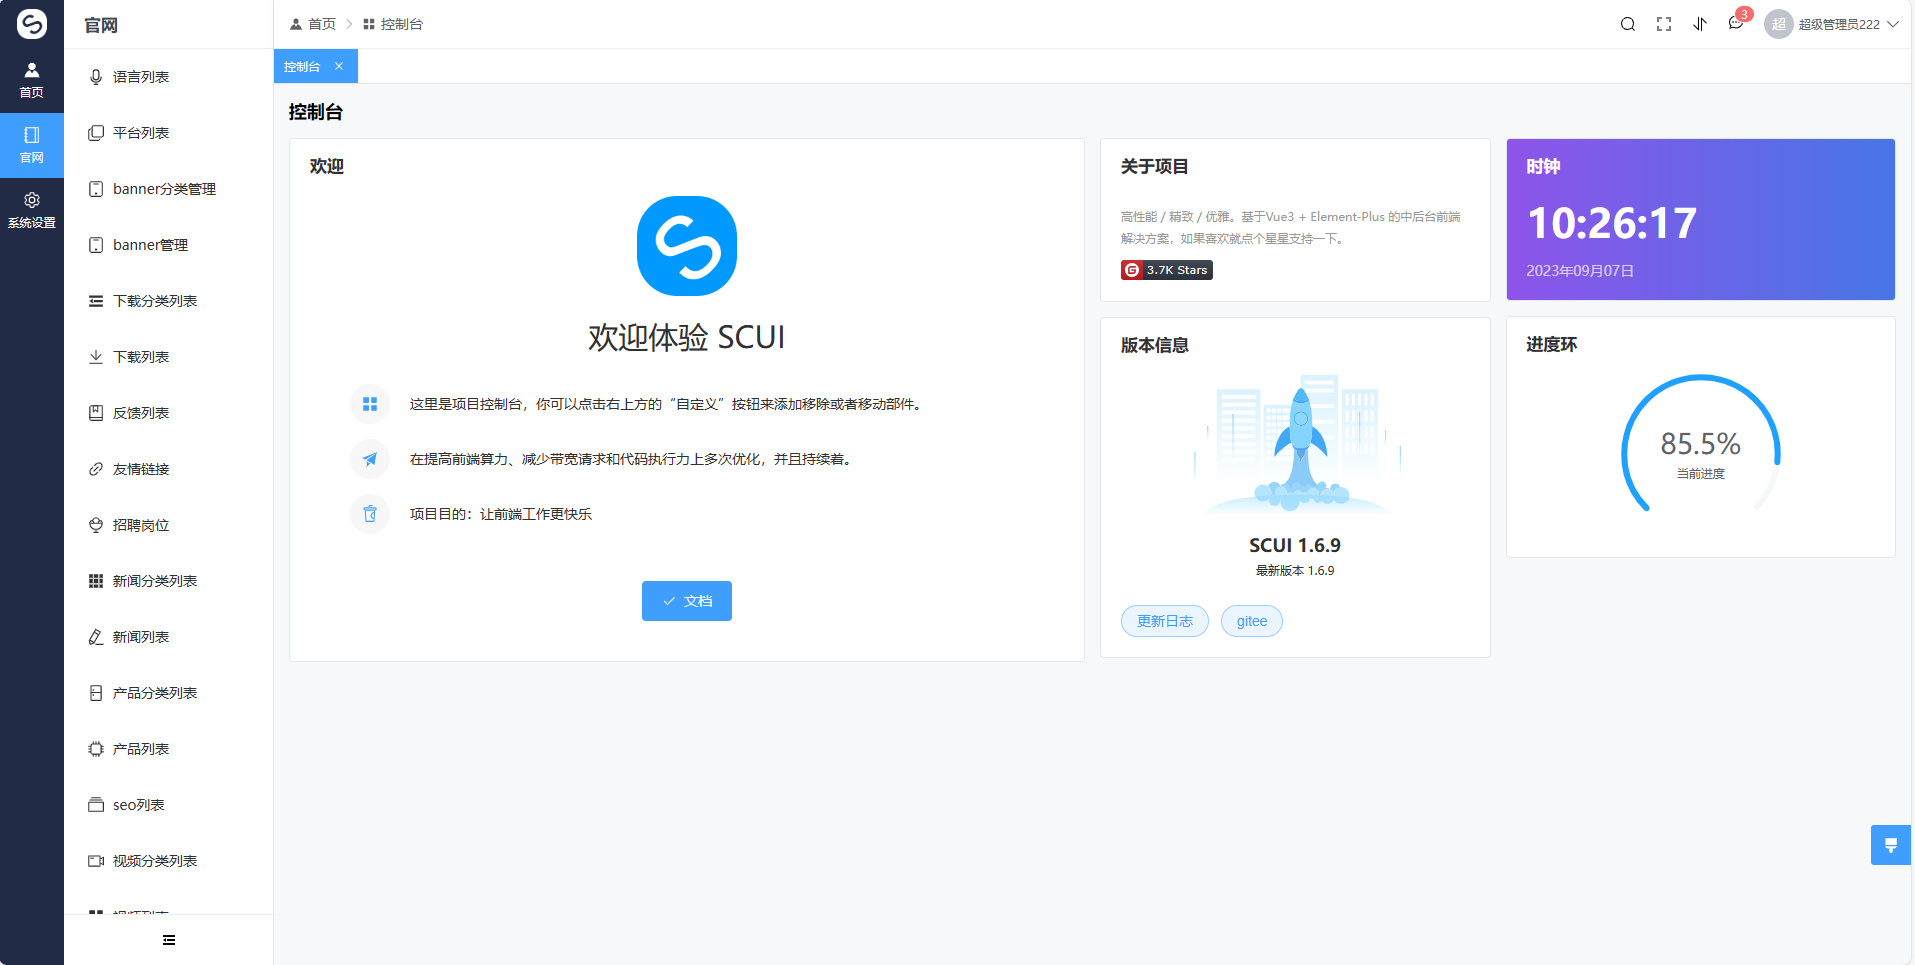Click the 2023年09月07日 date text
This screenshot has height=965, width=1915.
coord(1580,271)
